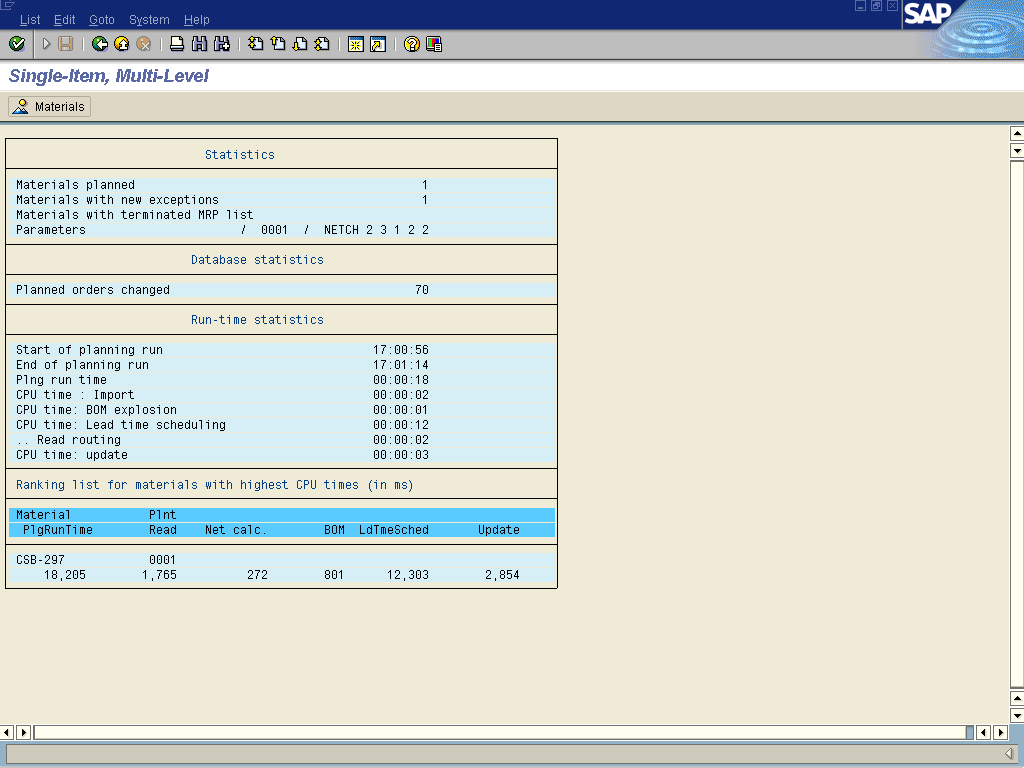Click the 'Planned orders changed' value 70
Screen dimensions: 1024x768
pyautogui.click(x=422, y=290)
